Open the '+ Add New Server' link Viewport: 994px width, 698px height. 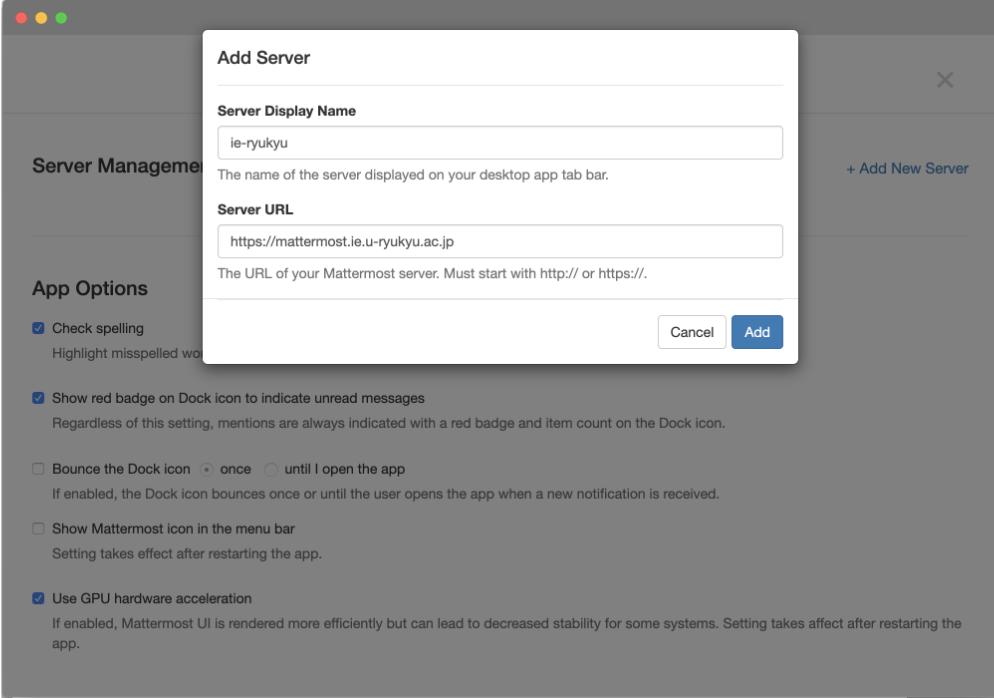tap(906, 168)
